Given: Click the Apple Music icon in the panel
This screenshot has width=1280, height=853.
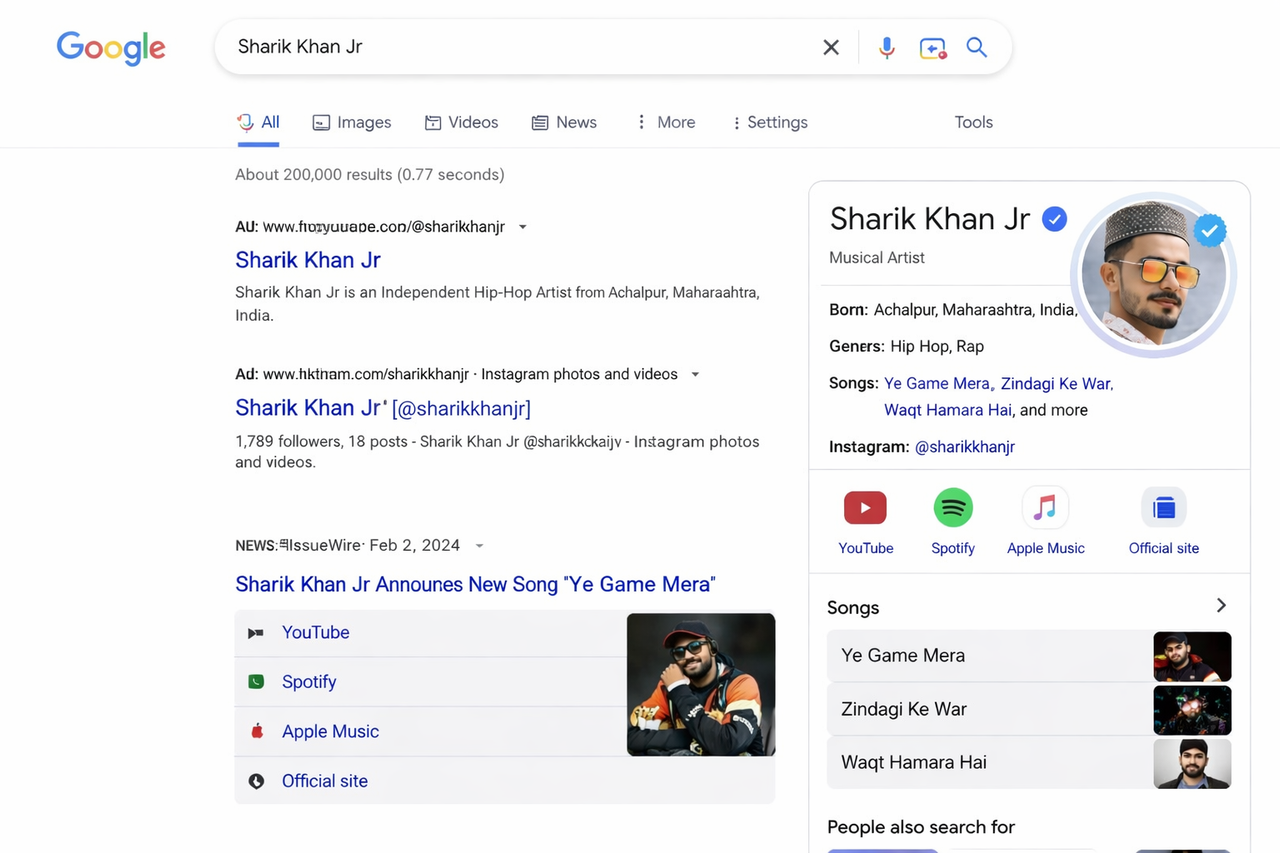Looking at the screenshot, I should (1045, 507).
